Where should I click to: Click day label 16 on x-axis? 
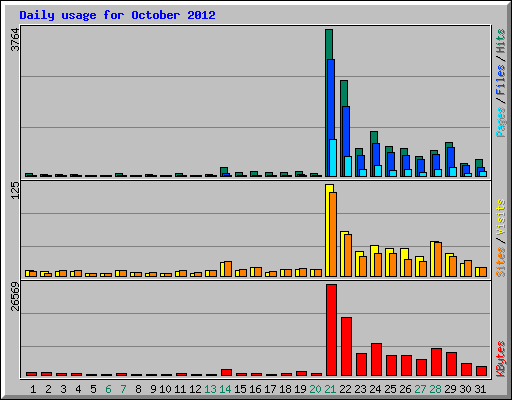[255, 389]
